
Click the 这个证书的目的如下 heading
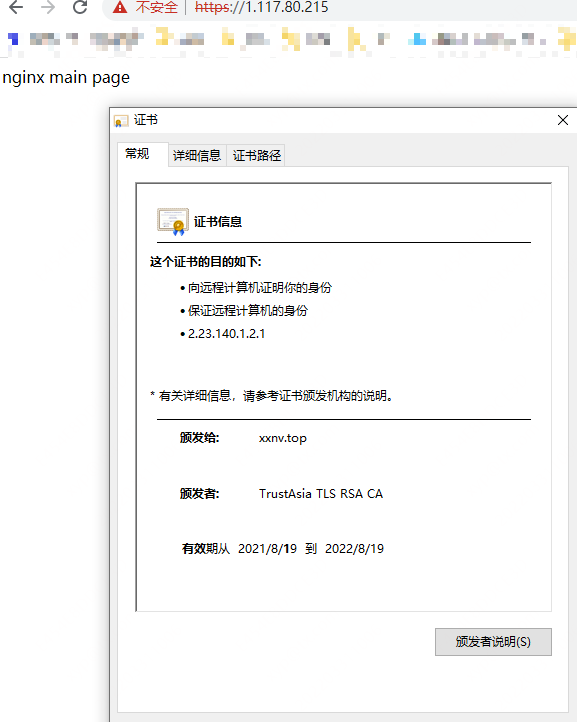(205, 262)
